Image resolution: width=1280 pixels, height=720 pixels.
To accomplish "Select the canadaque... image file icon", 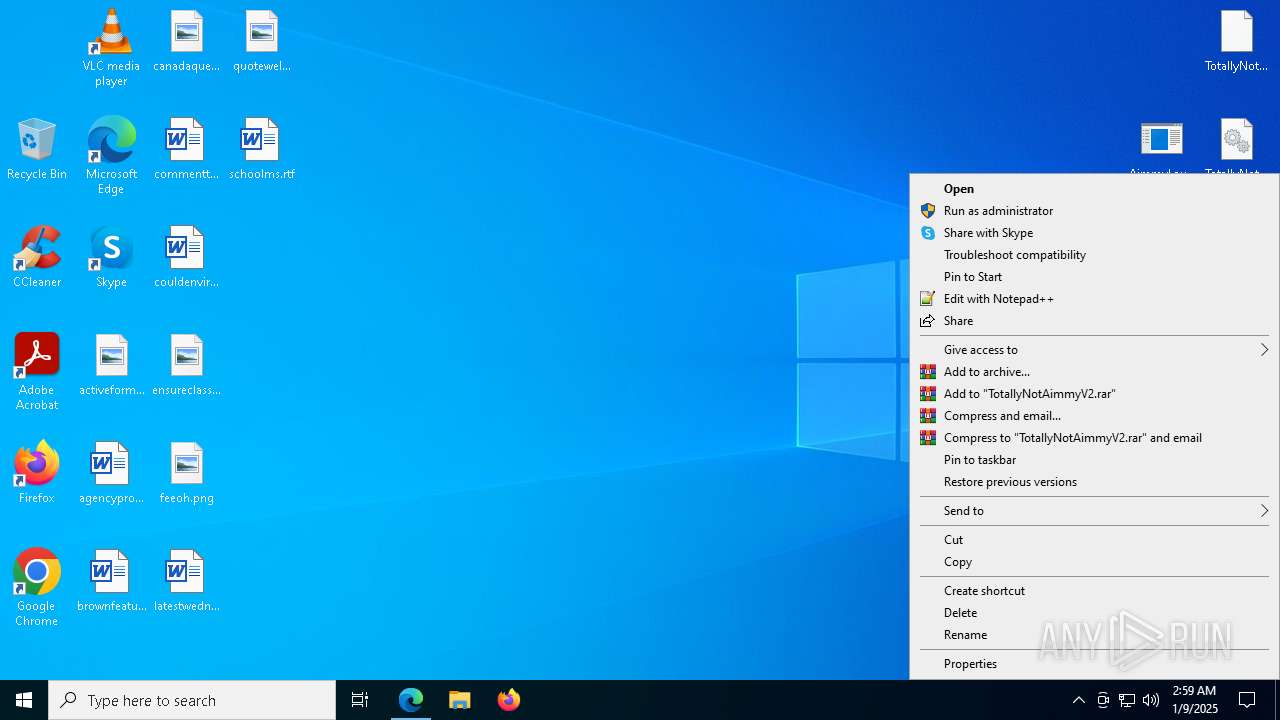I will click(x=186, y=41).
